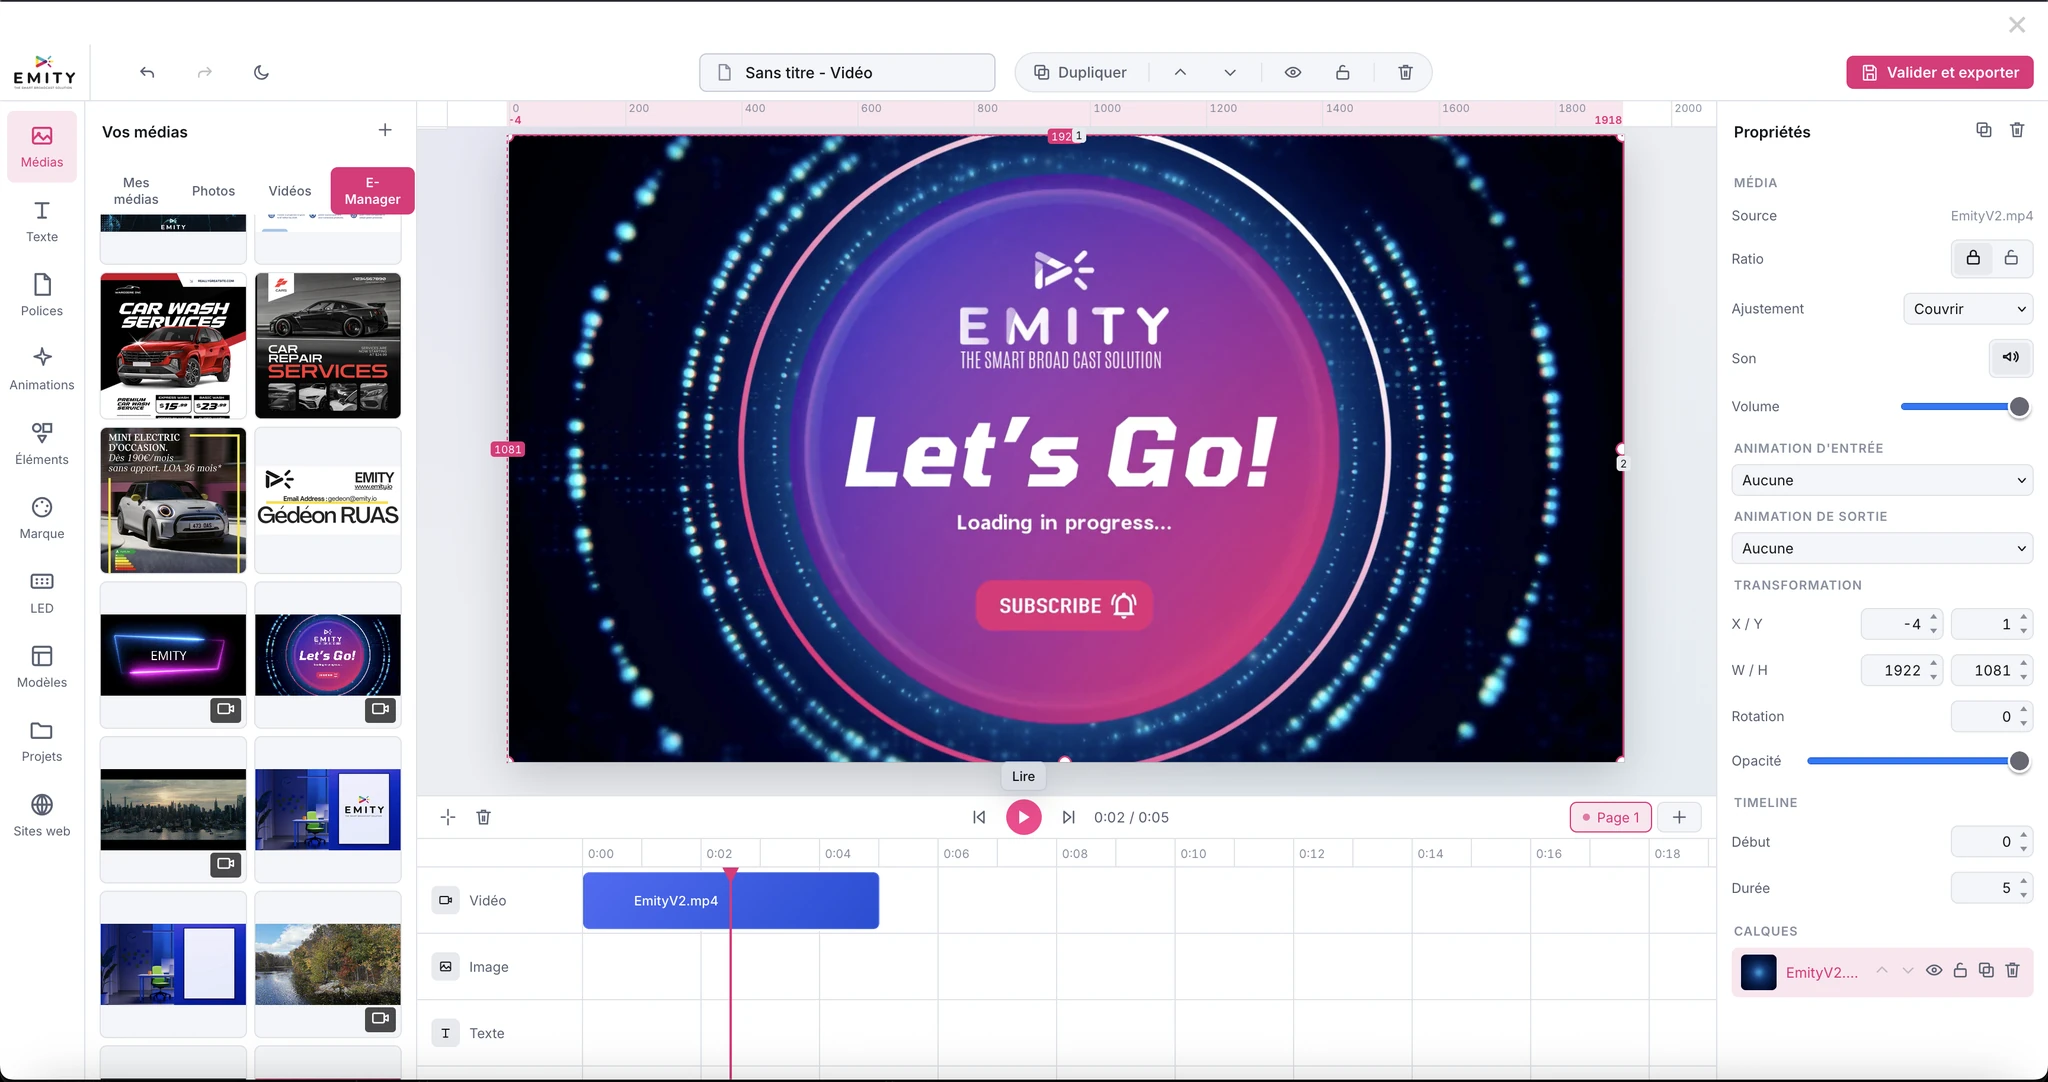Click the Rotation input field
This screenshot has width=2048, height=1082.
click(1991, 716)
